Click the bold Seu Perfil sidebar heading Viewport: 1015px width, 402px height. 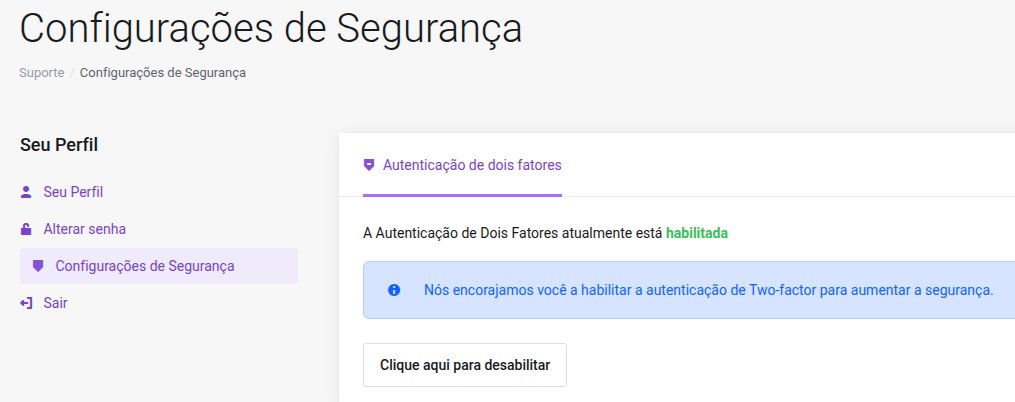tap(59, 145)
